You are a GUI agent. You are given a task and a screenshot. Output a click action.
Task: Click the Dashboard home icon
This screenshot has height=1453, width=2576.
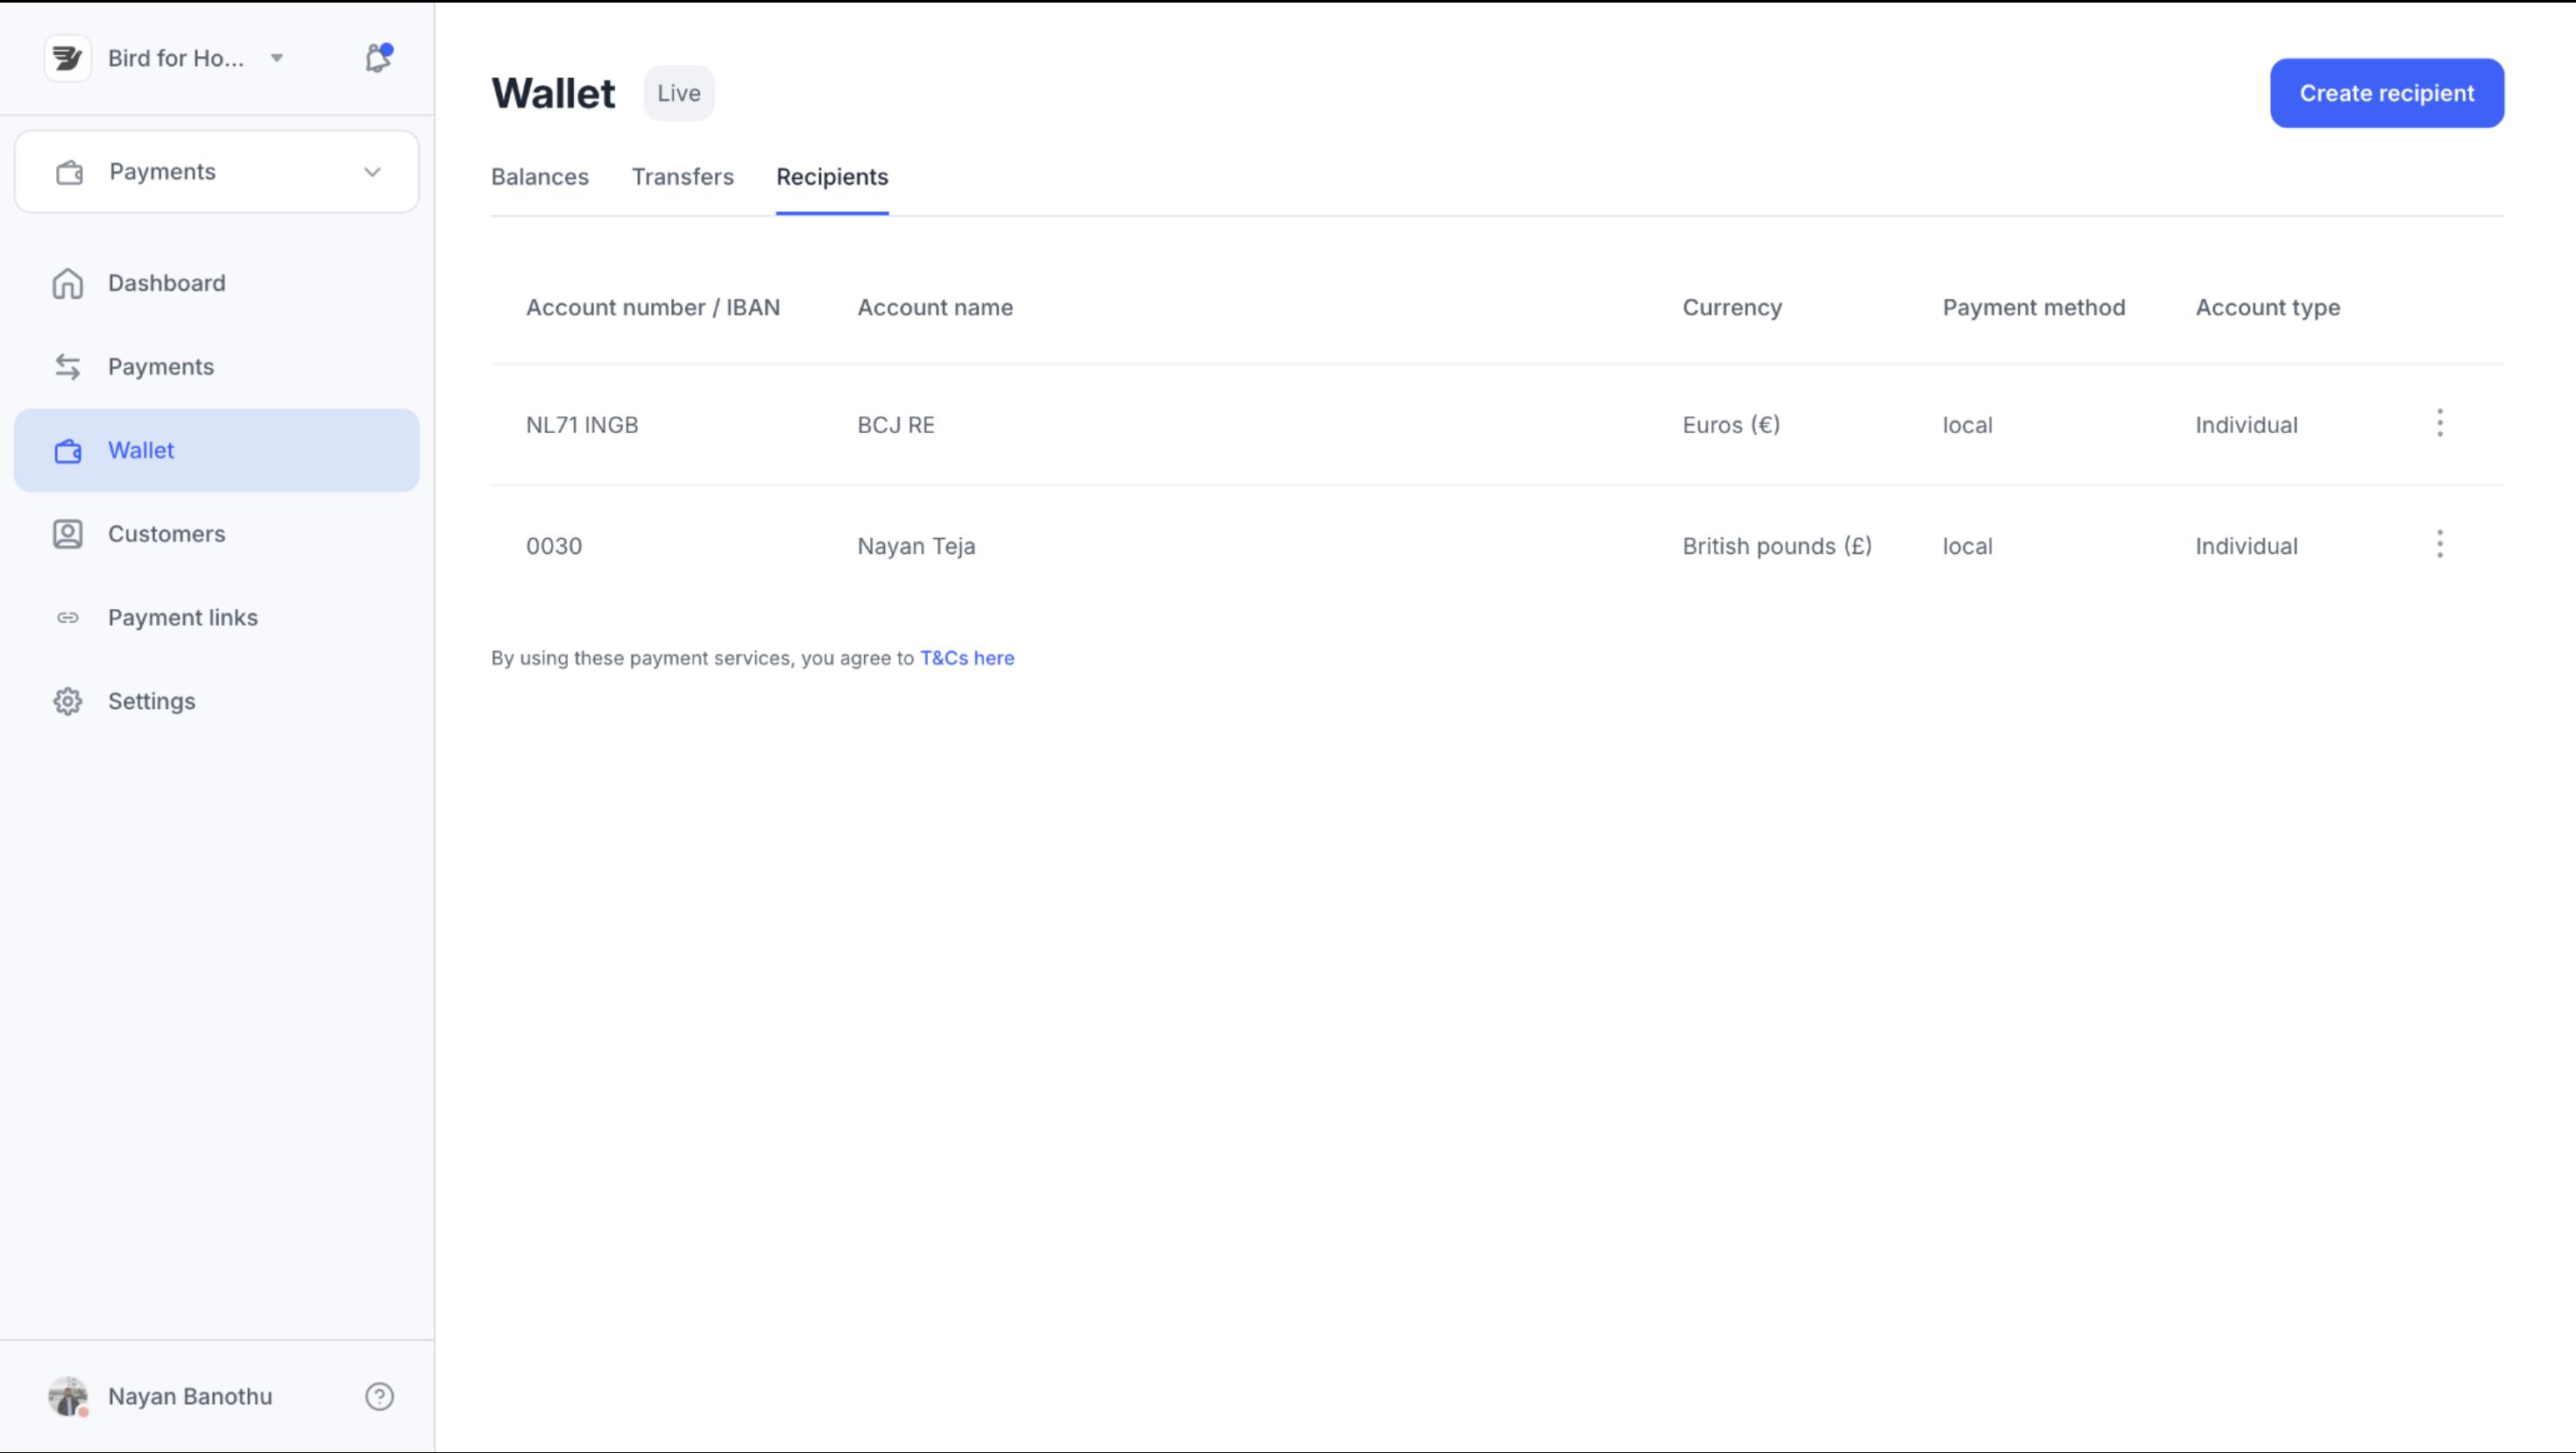(x=68, y=283)
